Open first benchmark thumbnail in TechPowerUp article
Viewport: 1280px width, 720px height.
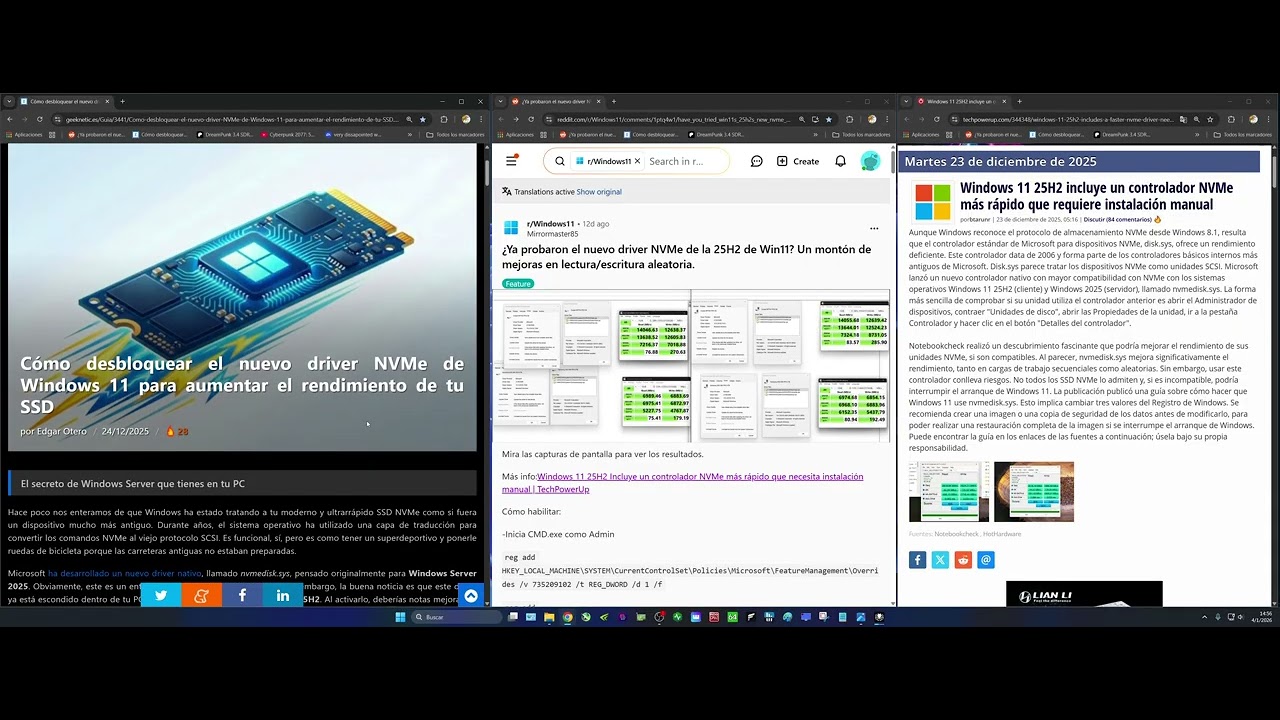click(x=949, y=491)
